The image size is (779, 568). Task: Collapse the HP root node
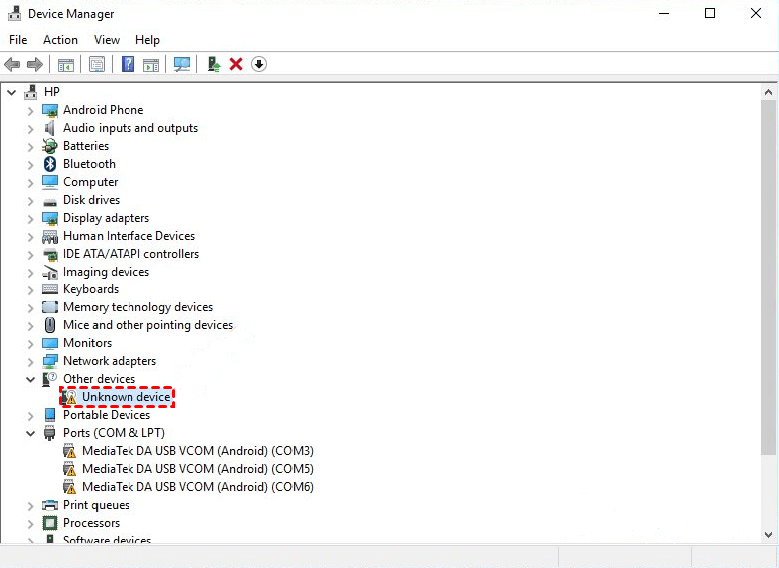11,92
